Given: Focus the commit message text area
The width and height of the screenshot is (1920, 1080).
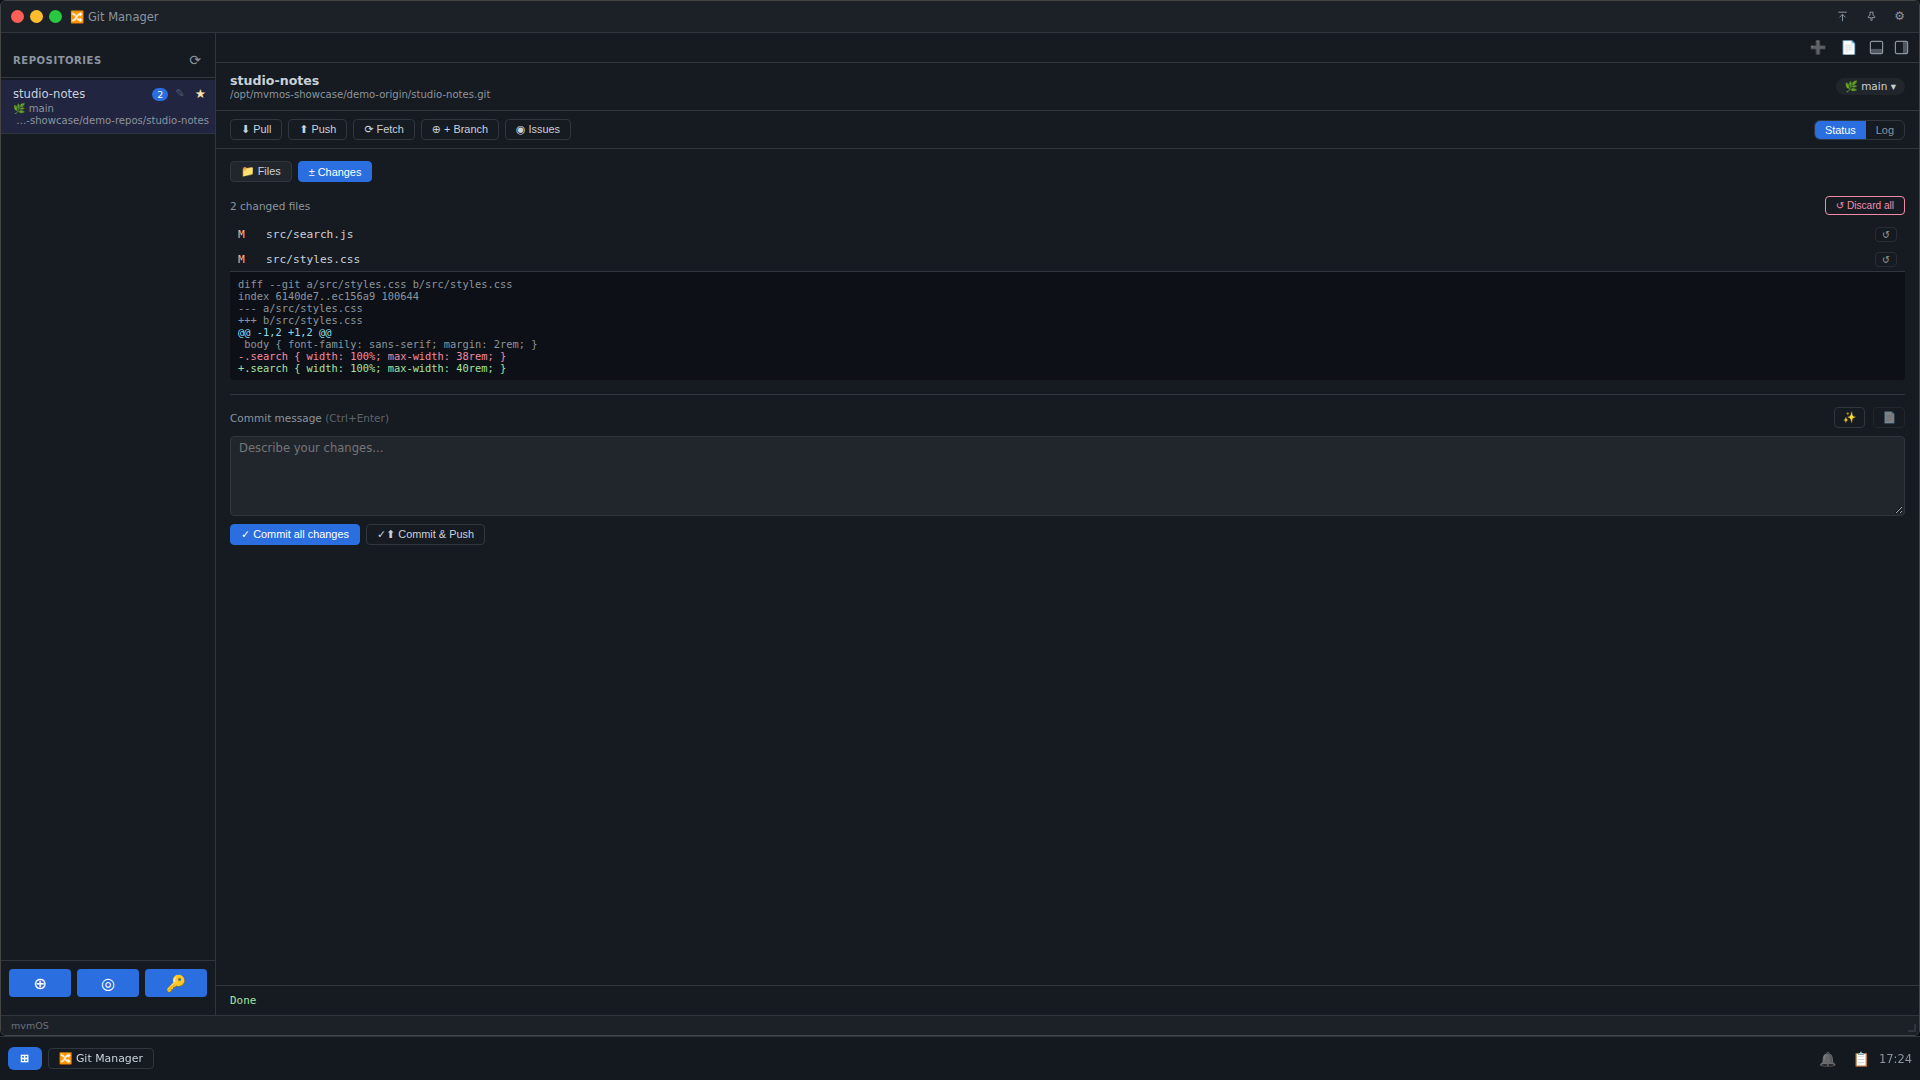Looking at the screenshot, I should (x=1067, y=476).
